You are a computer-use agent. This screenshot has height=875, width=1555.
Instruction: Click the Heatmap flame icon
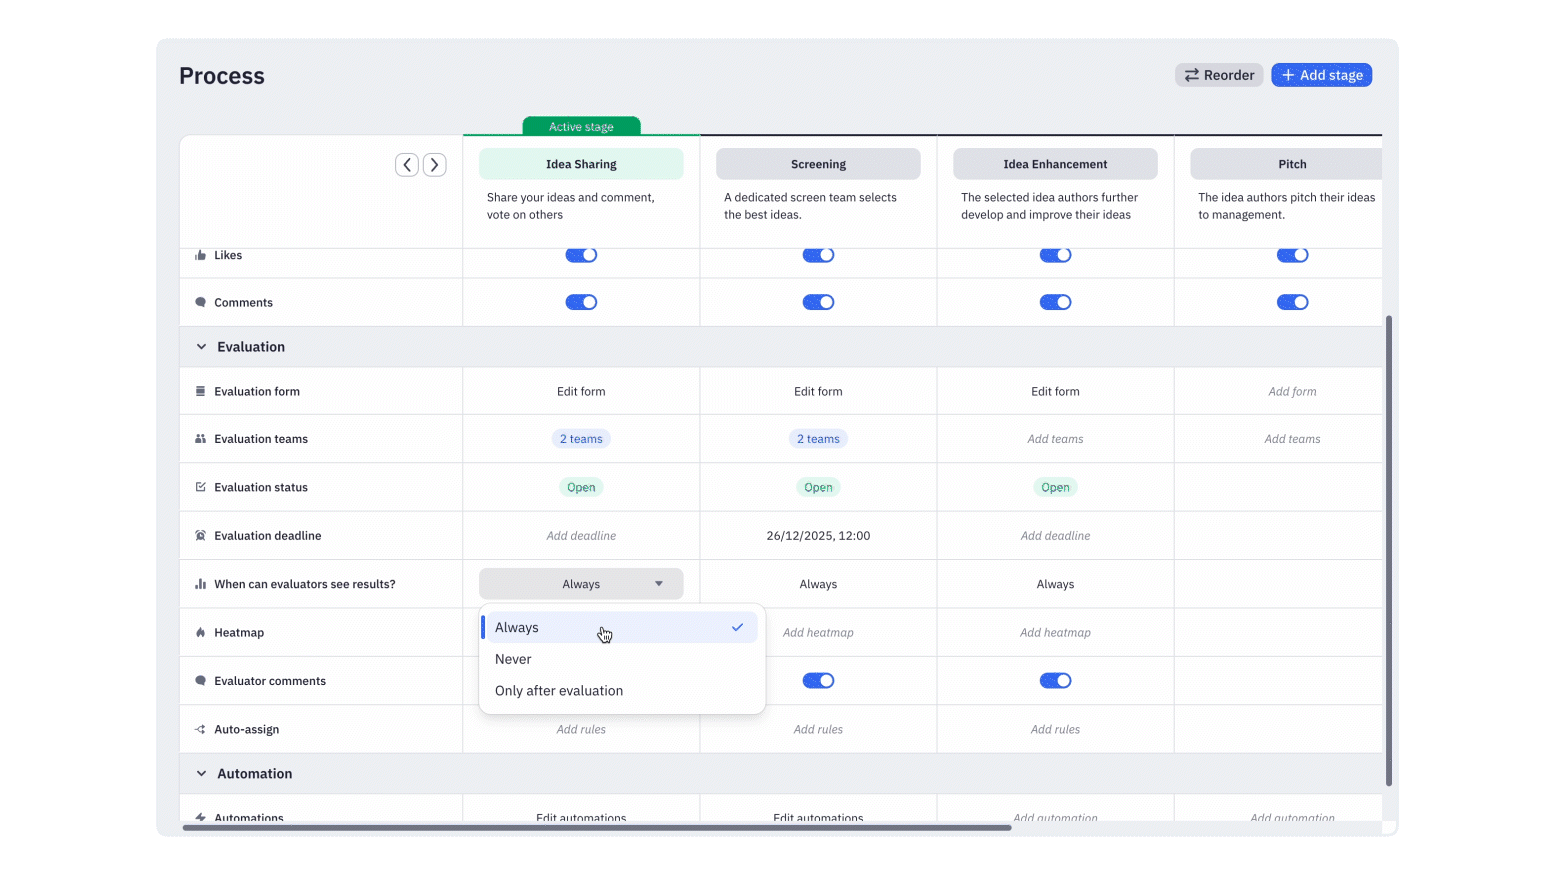[200, 633]
